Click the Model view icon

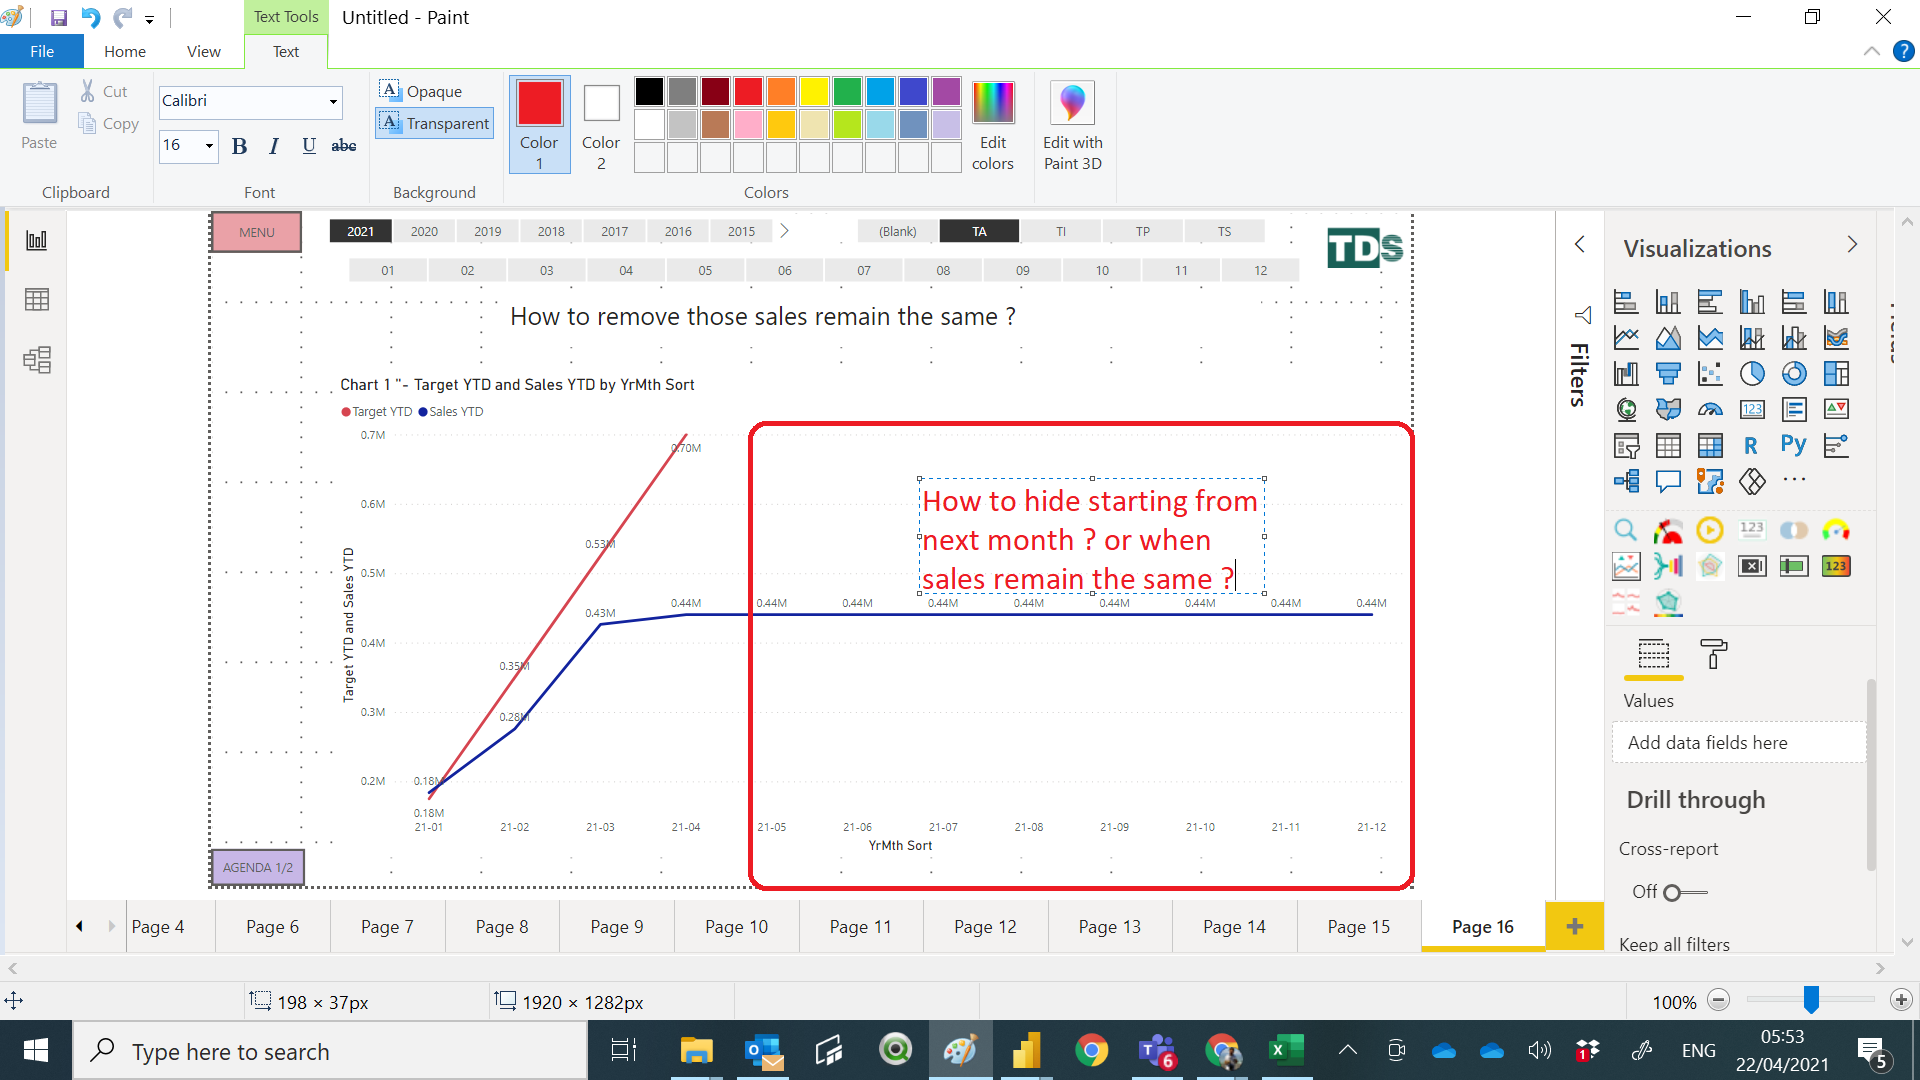point(37,360)
